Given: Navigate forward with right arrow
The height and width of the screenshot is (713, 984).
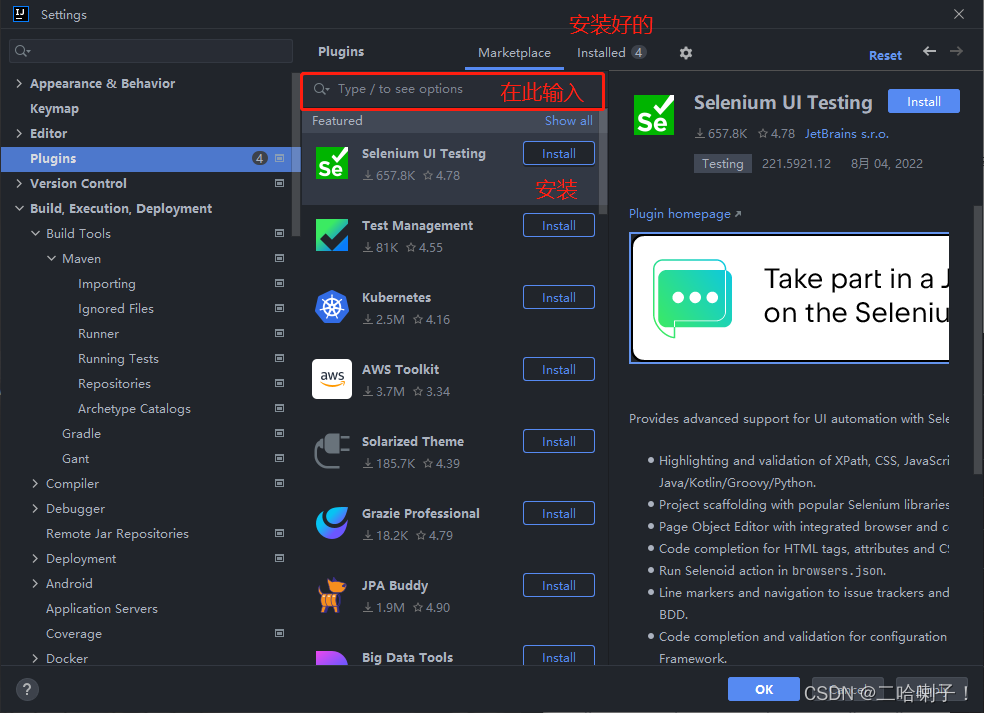Looking at the screenshot, I should [956, 51].
